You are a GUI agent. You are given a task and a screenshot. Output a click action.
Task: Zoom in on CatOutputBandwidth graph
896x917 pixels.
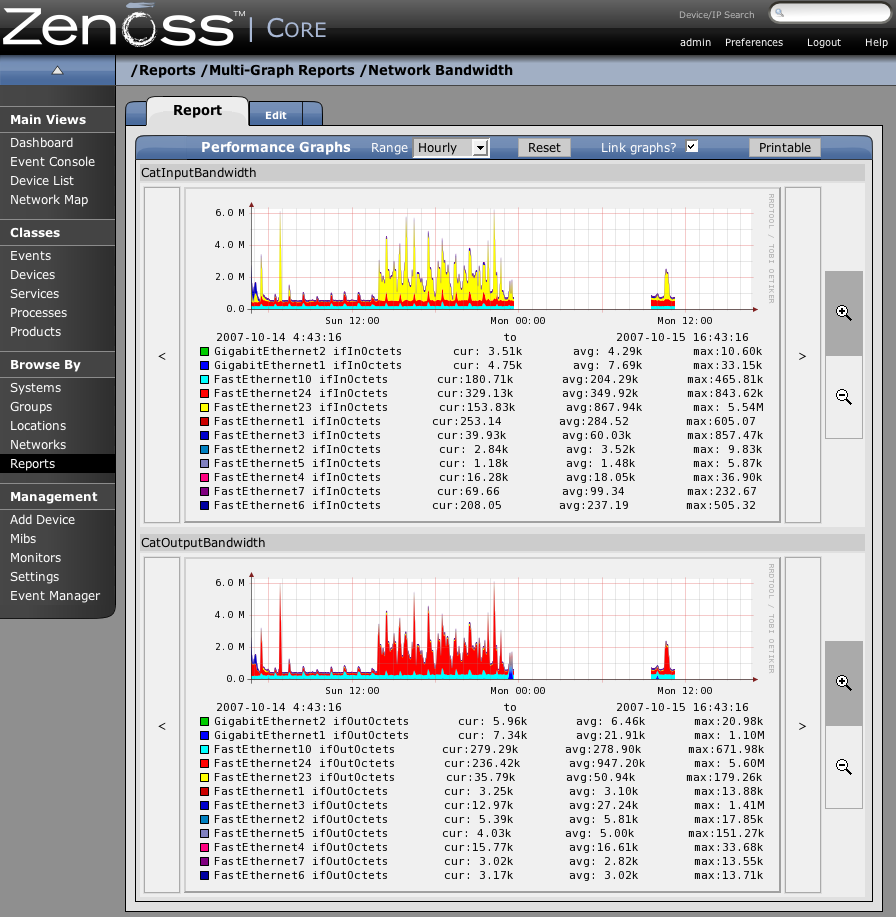843,683
